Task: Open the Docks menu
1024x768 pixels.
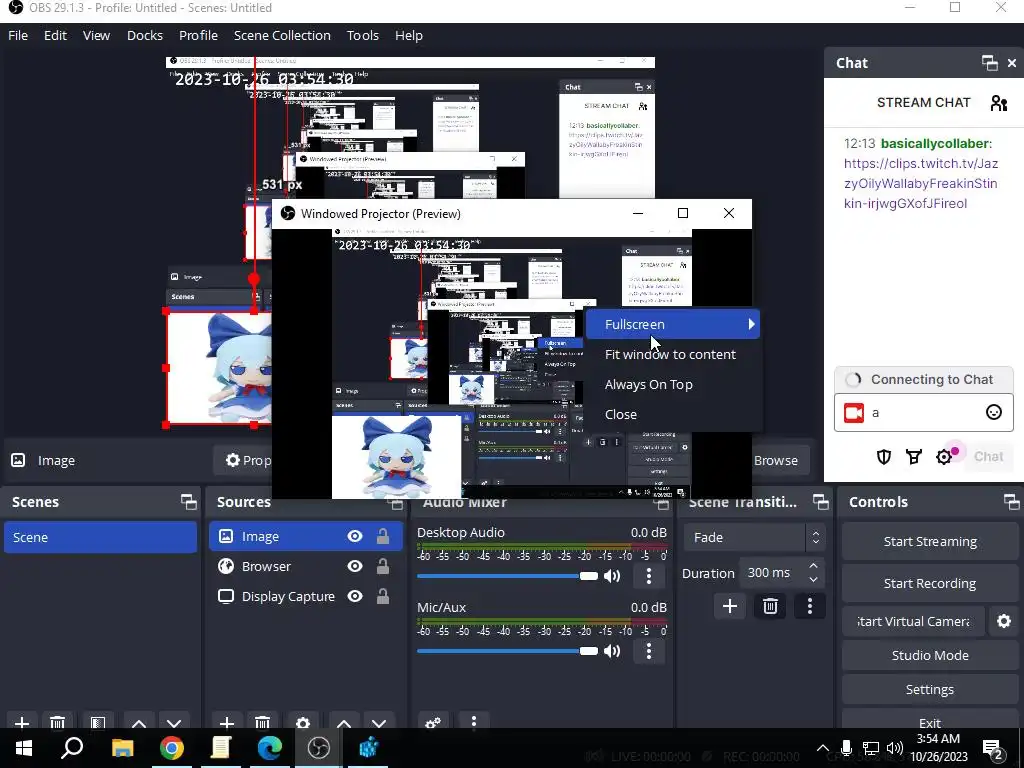Action: coord(145,35)
